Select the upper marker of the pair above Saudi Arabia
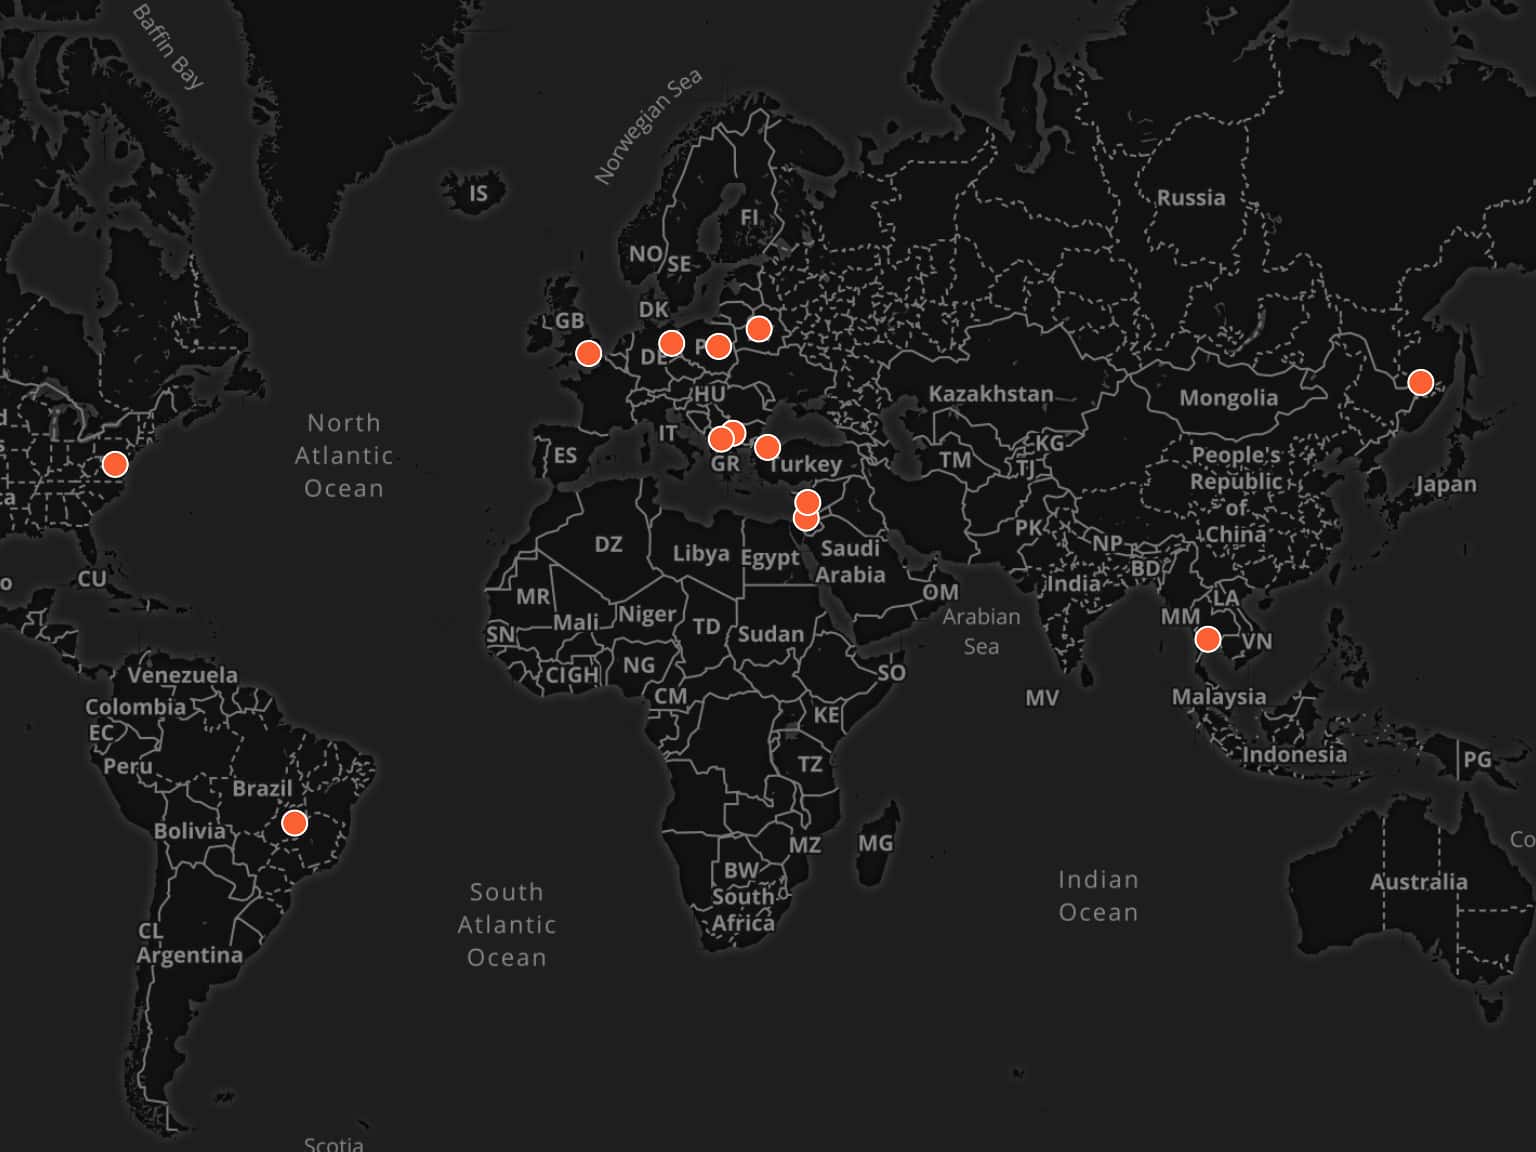 click(808, 501)
